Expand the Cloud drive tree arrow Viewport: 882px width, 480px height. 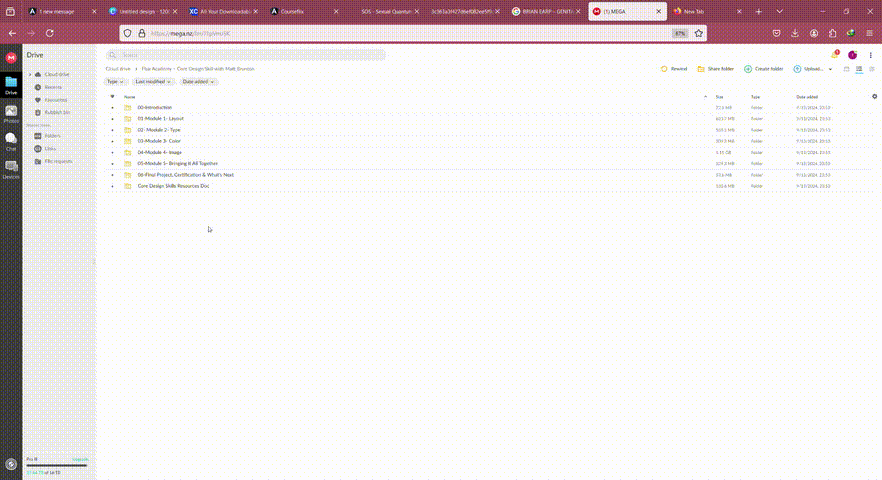pyautogui.click(x=30, y=74)
